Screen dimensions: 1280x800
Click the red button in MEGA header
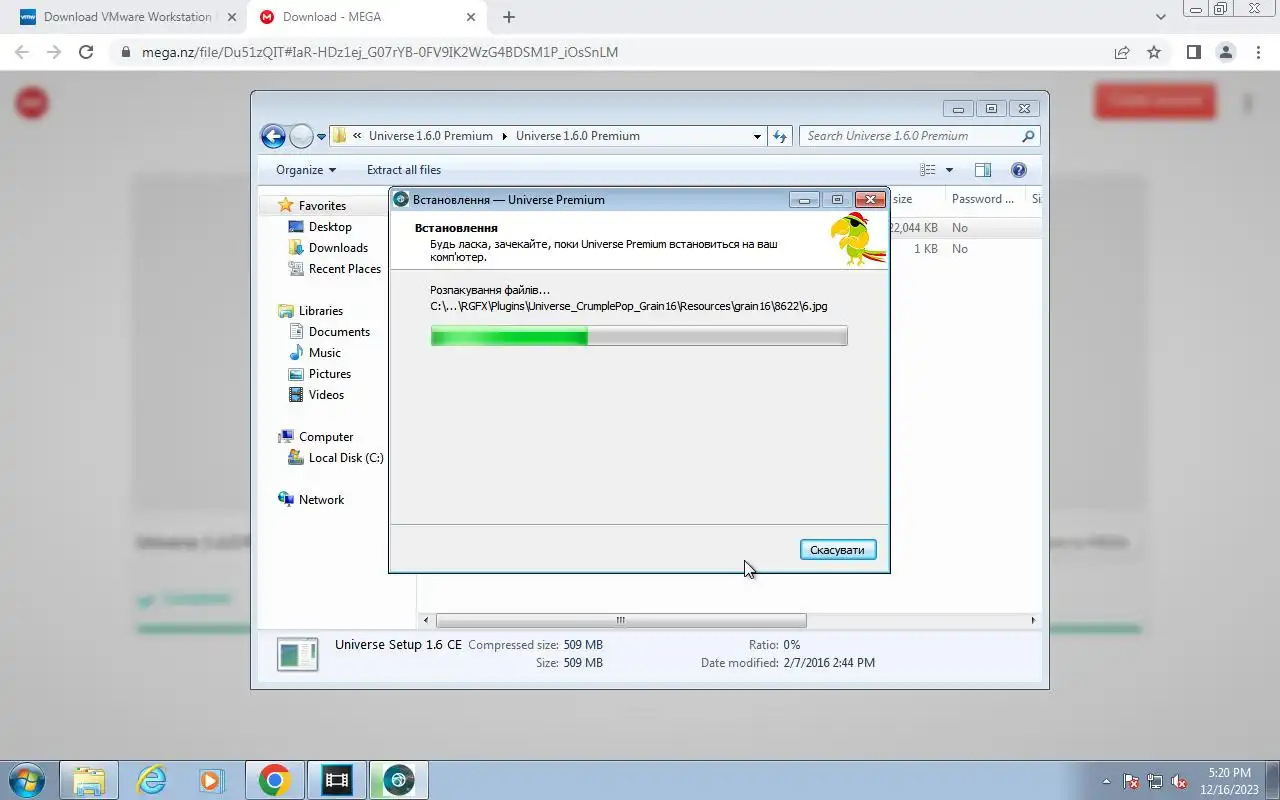[x=1155, y=101]
